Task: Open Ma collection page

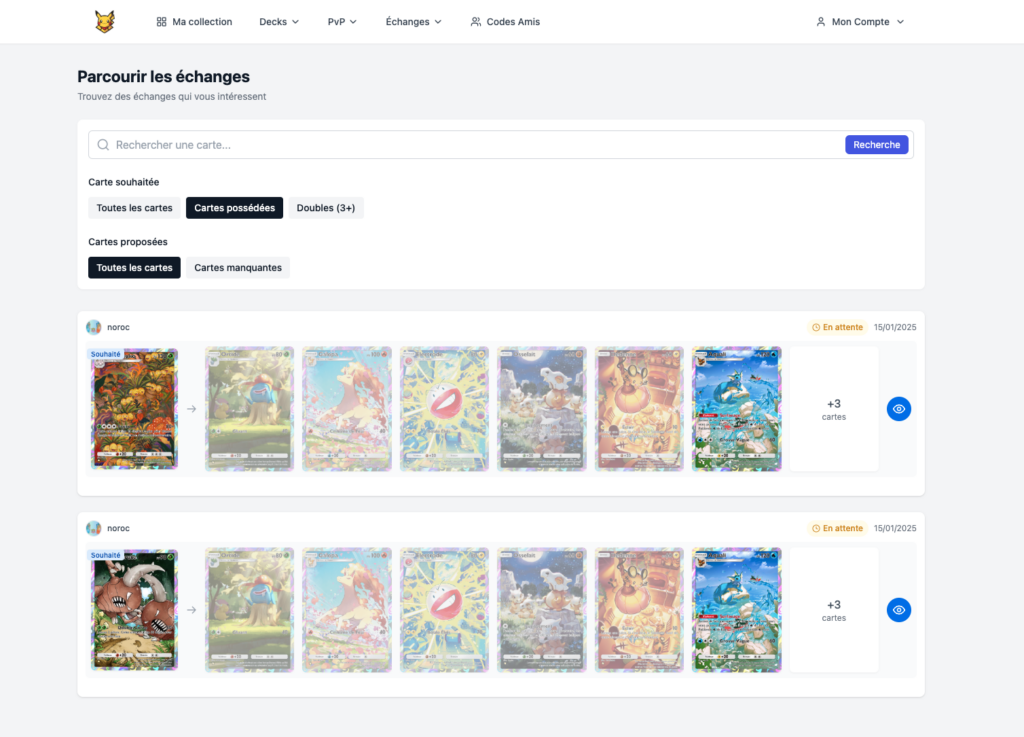Action: pos(195,22)
